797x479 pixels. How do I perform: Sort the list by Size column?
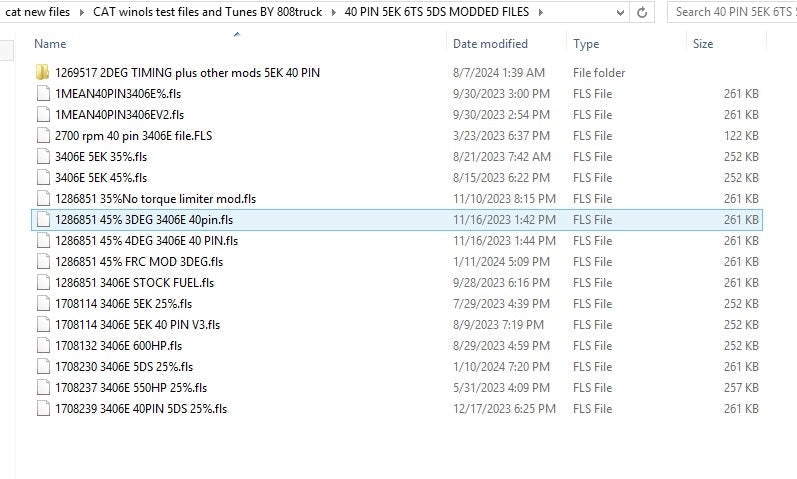pyautogui.click(x=703, y=44)
